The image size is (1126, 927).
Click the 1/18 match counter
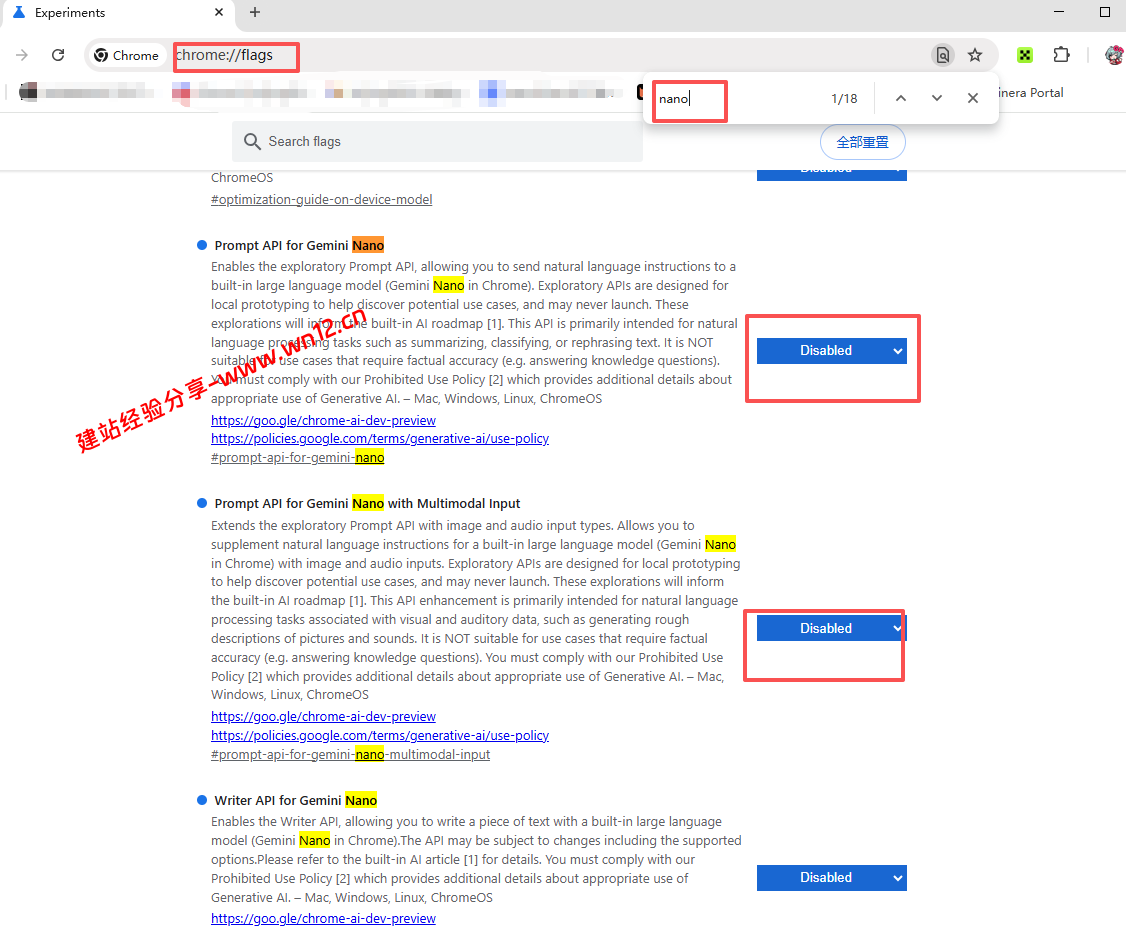pos(844,98)
